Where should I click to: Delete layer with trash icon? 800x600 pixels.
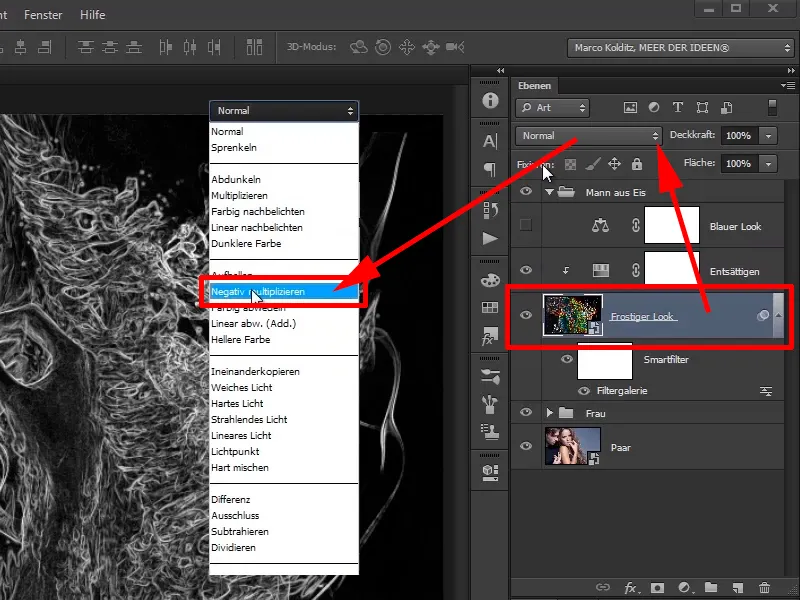coord(764,588)
